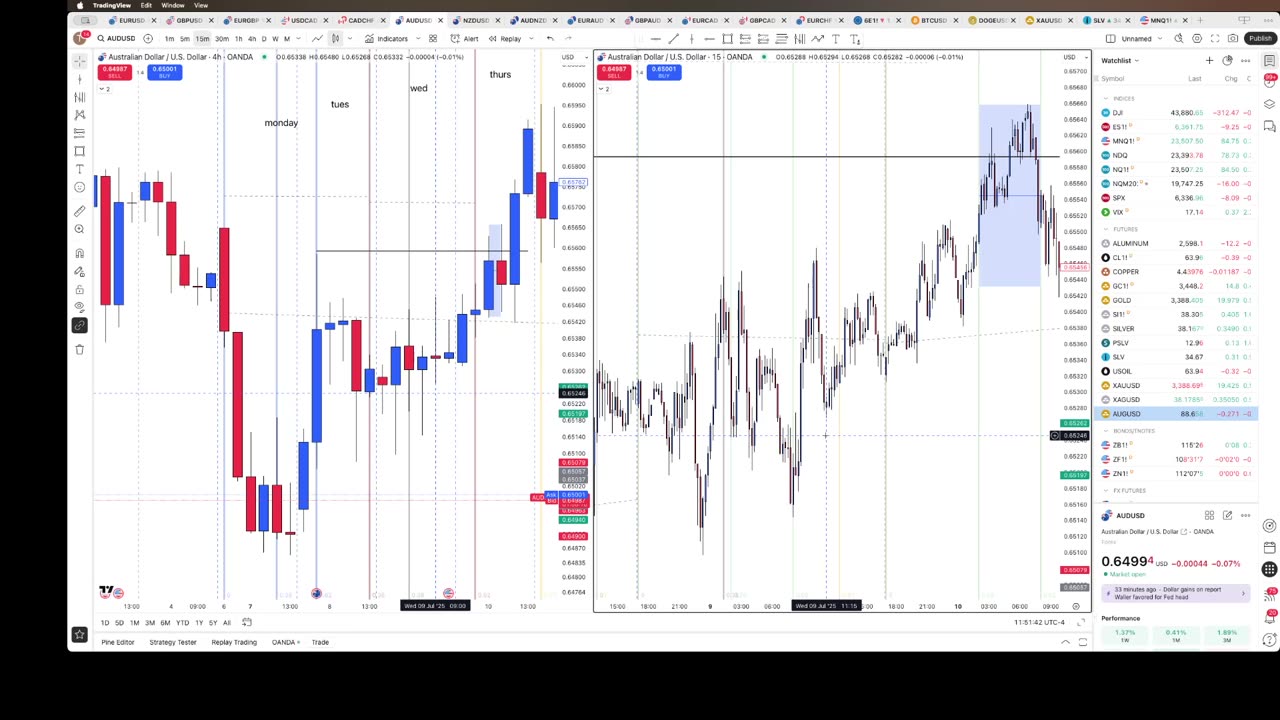Open chart settings gear icon
The image size is (1280, 720).
pos(1197,39)
